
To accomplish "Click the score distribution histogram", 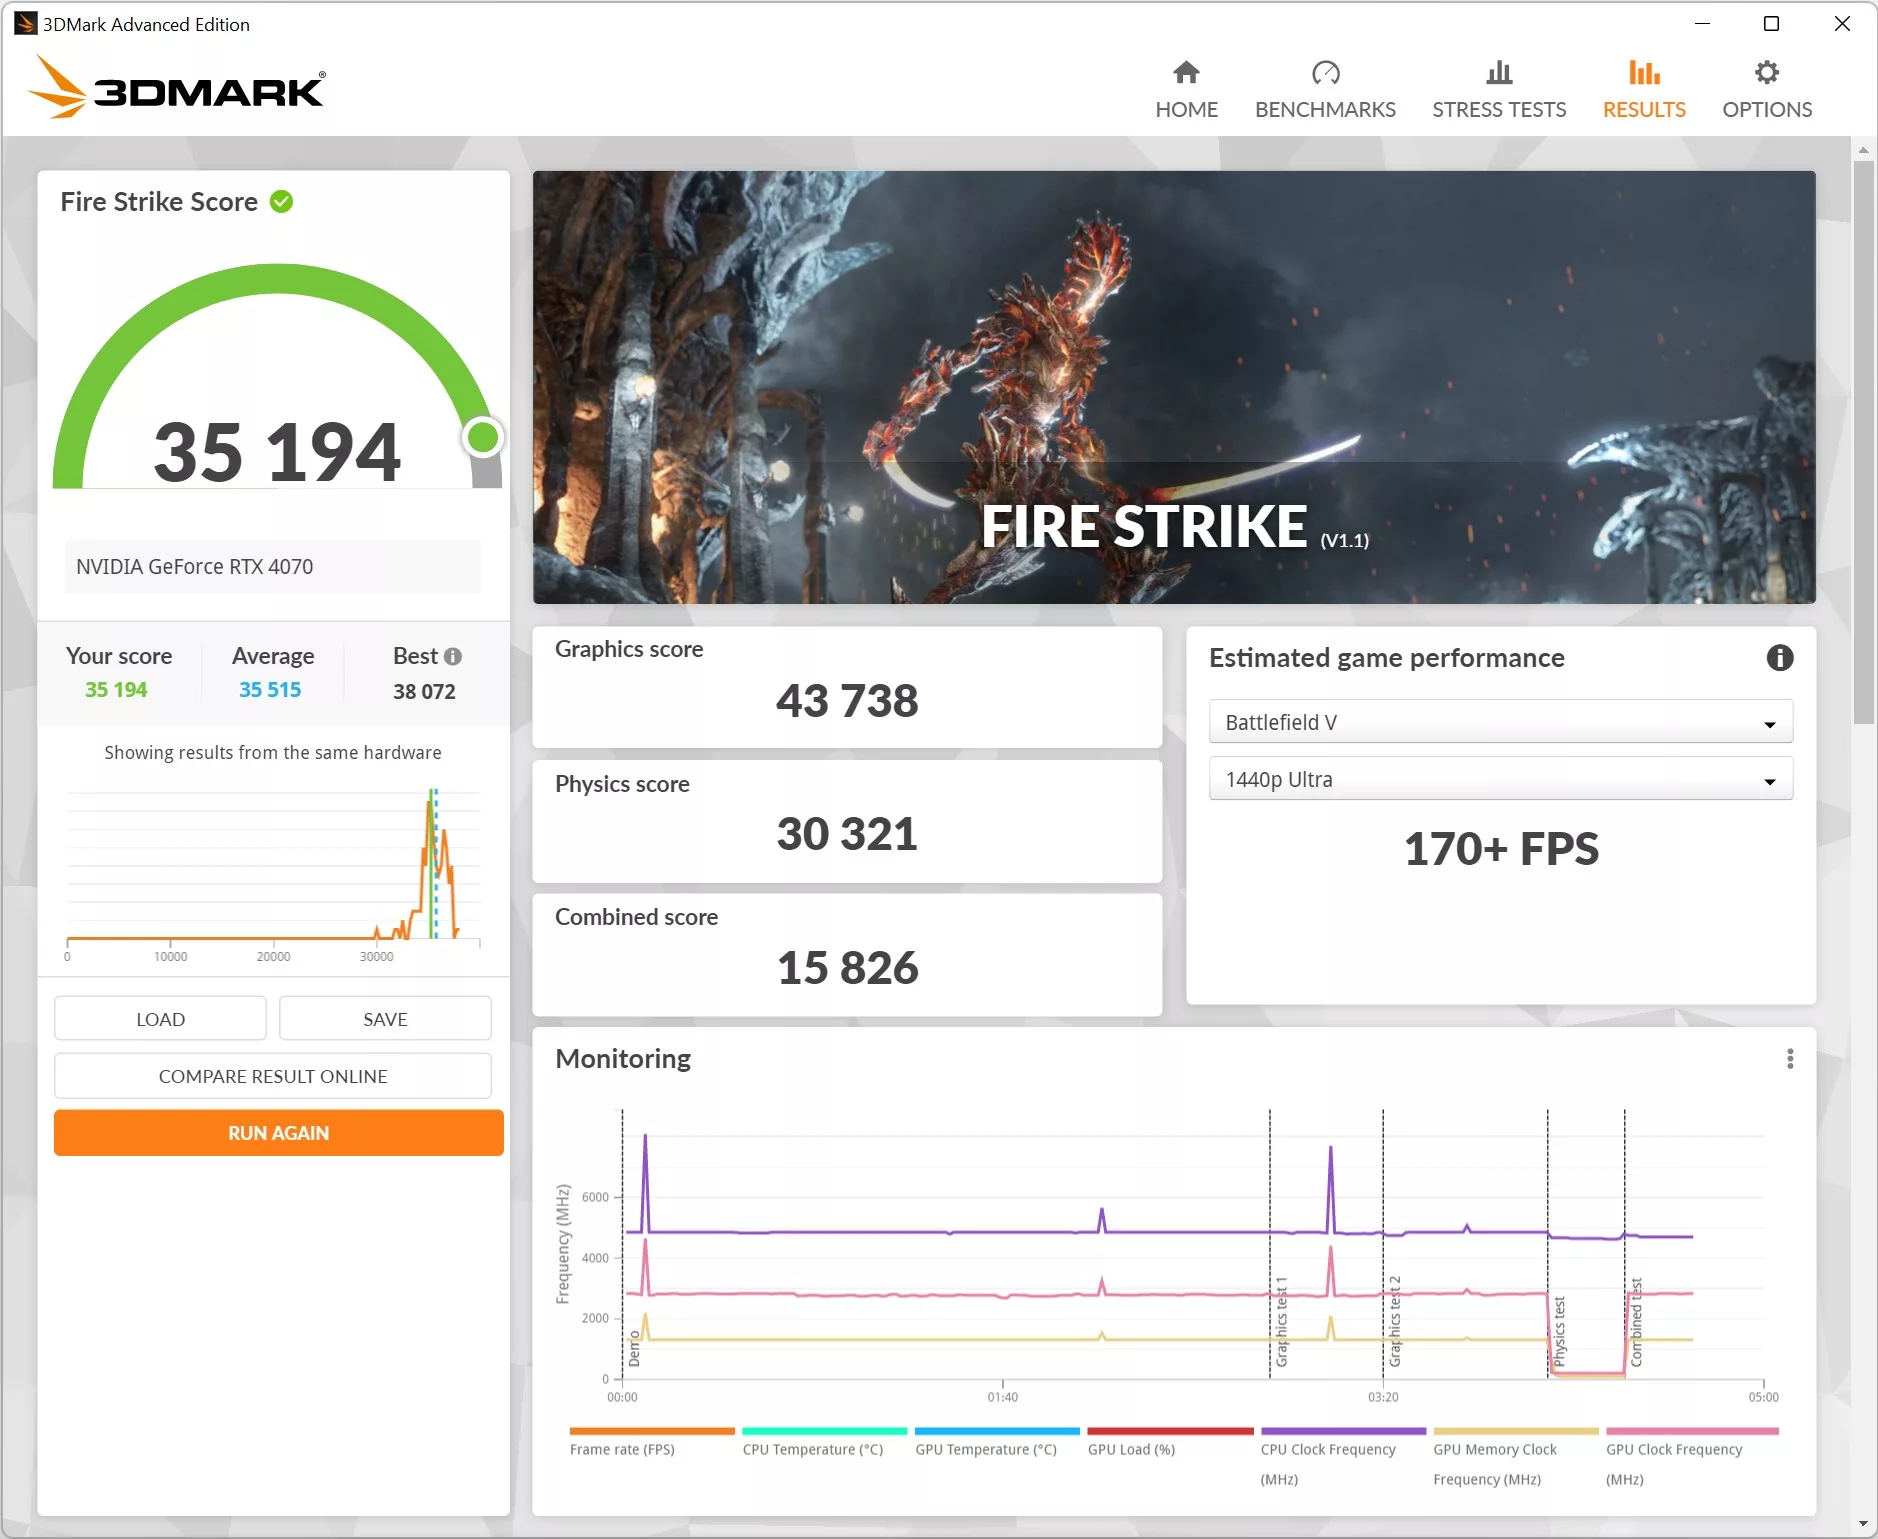I will click(272, 870).
